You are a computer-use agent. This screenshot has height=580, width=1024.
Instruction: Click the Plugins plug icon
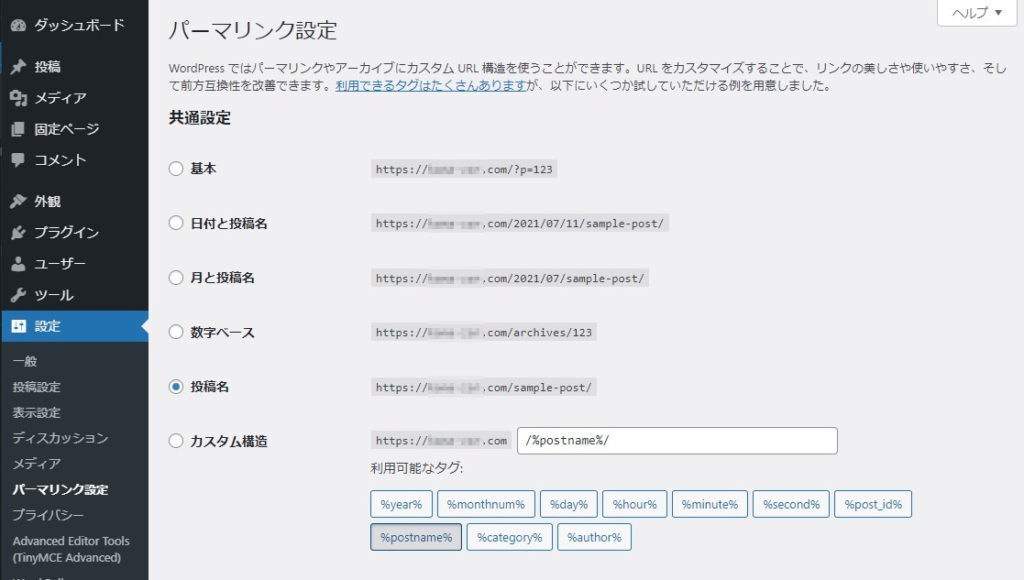pyautogui.click(x=18, y=233)
